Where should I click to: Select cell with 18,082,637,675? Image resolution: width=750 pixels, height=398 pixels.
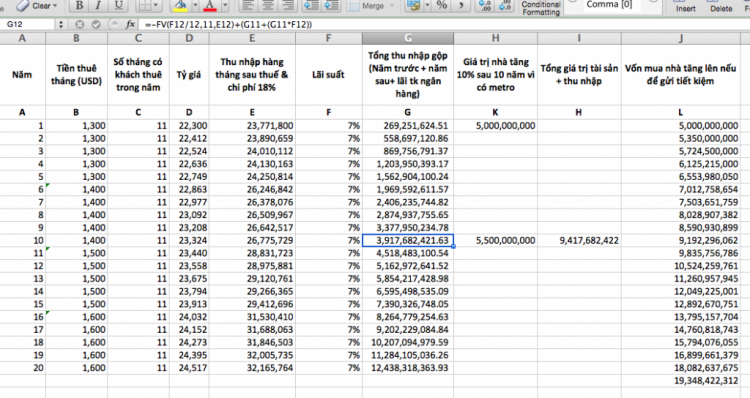(x=681, y=368)
